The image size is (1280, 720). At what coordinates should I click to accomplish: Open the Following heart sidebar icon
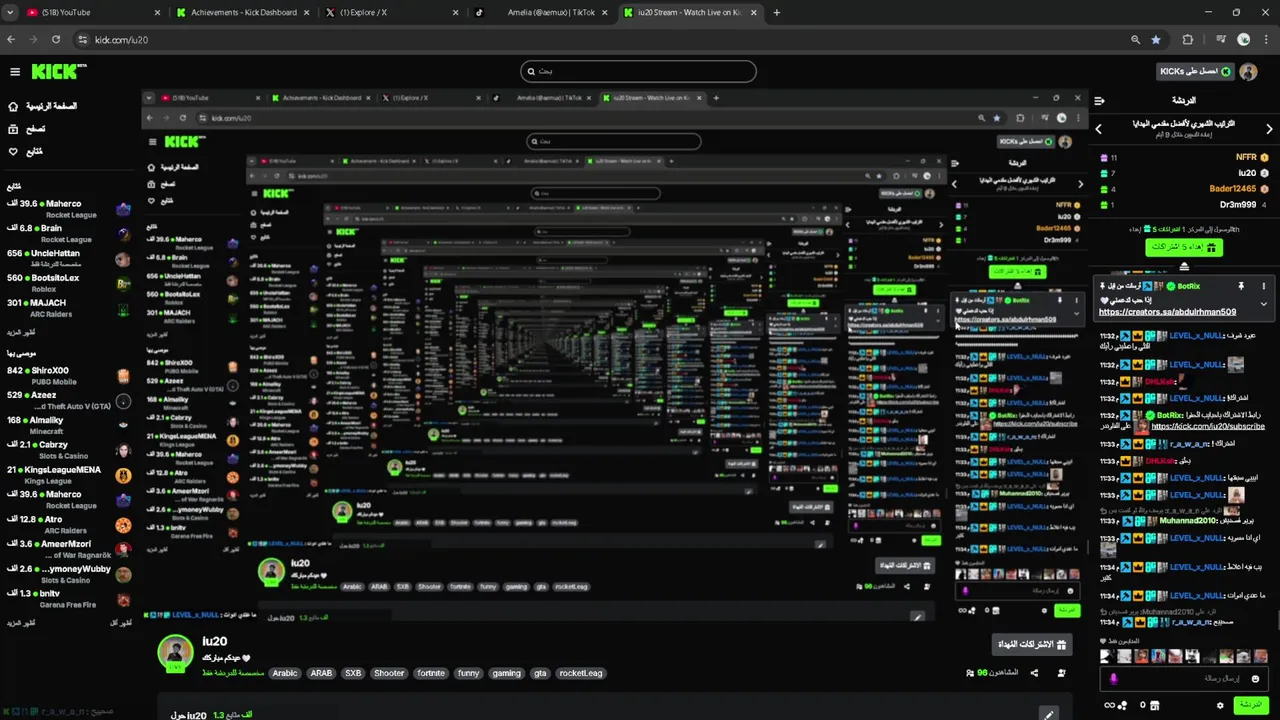tap(13, 152)
